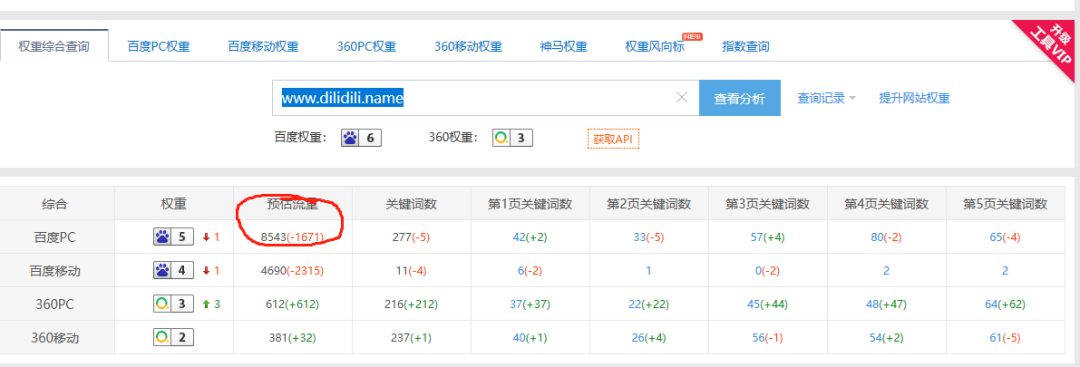Open the 45(+44) link in 360PC row
Viewport: 1080px width, 367px height.
tap(767, 304)
